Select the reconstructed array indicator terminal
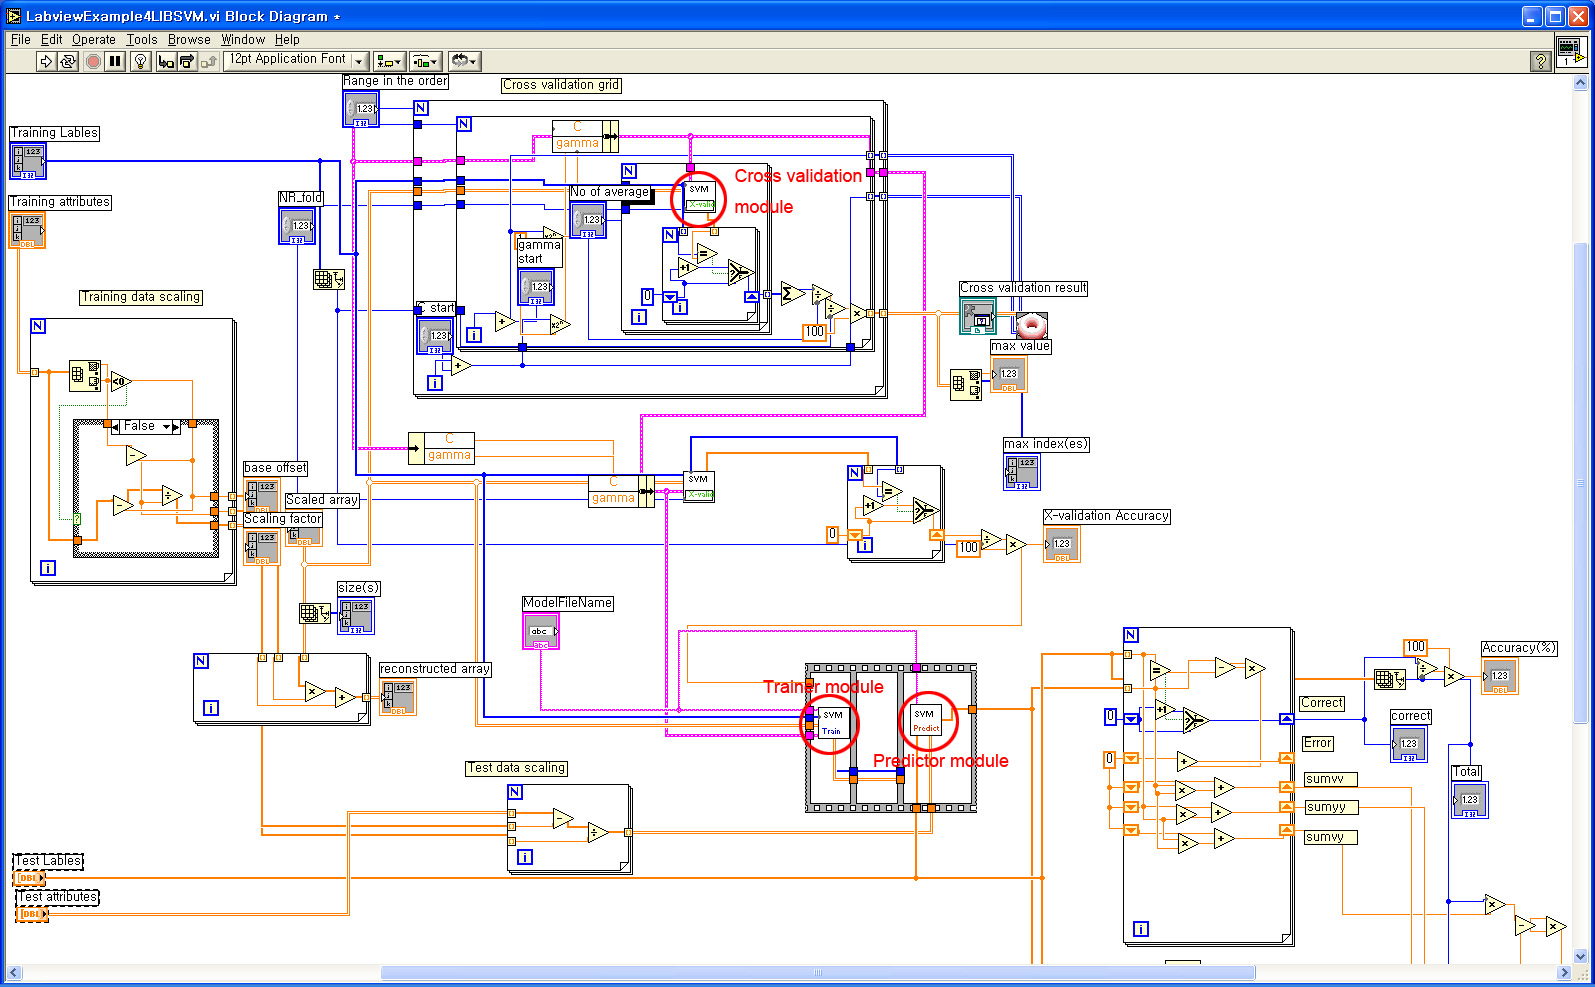The height and width of the screenshot is (987, 1595). point(398,697)
